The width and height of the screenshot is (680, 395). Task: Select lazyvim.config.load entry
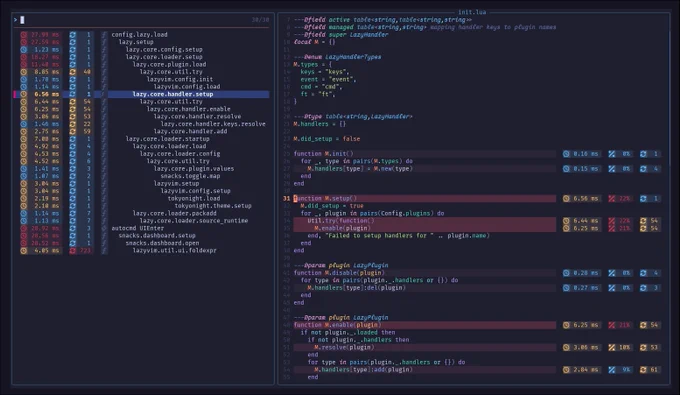tap(186, 87)
